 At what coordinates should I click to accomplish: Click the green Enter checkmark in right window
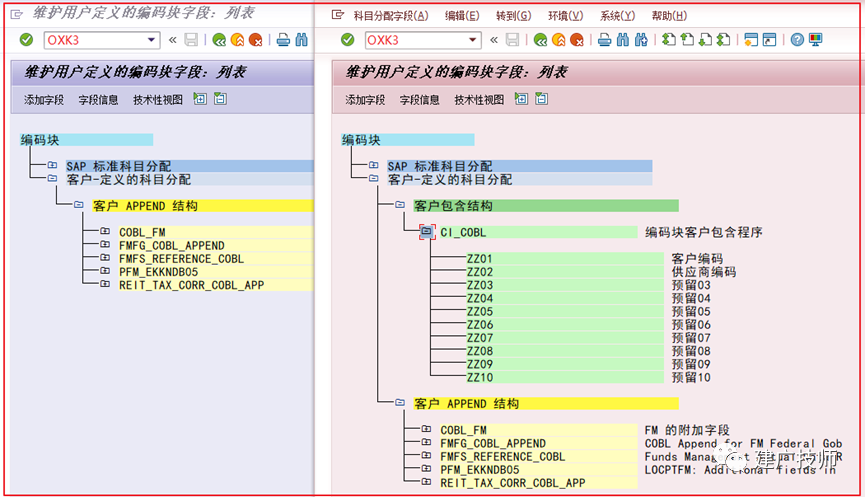348,40
